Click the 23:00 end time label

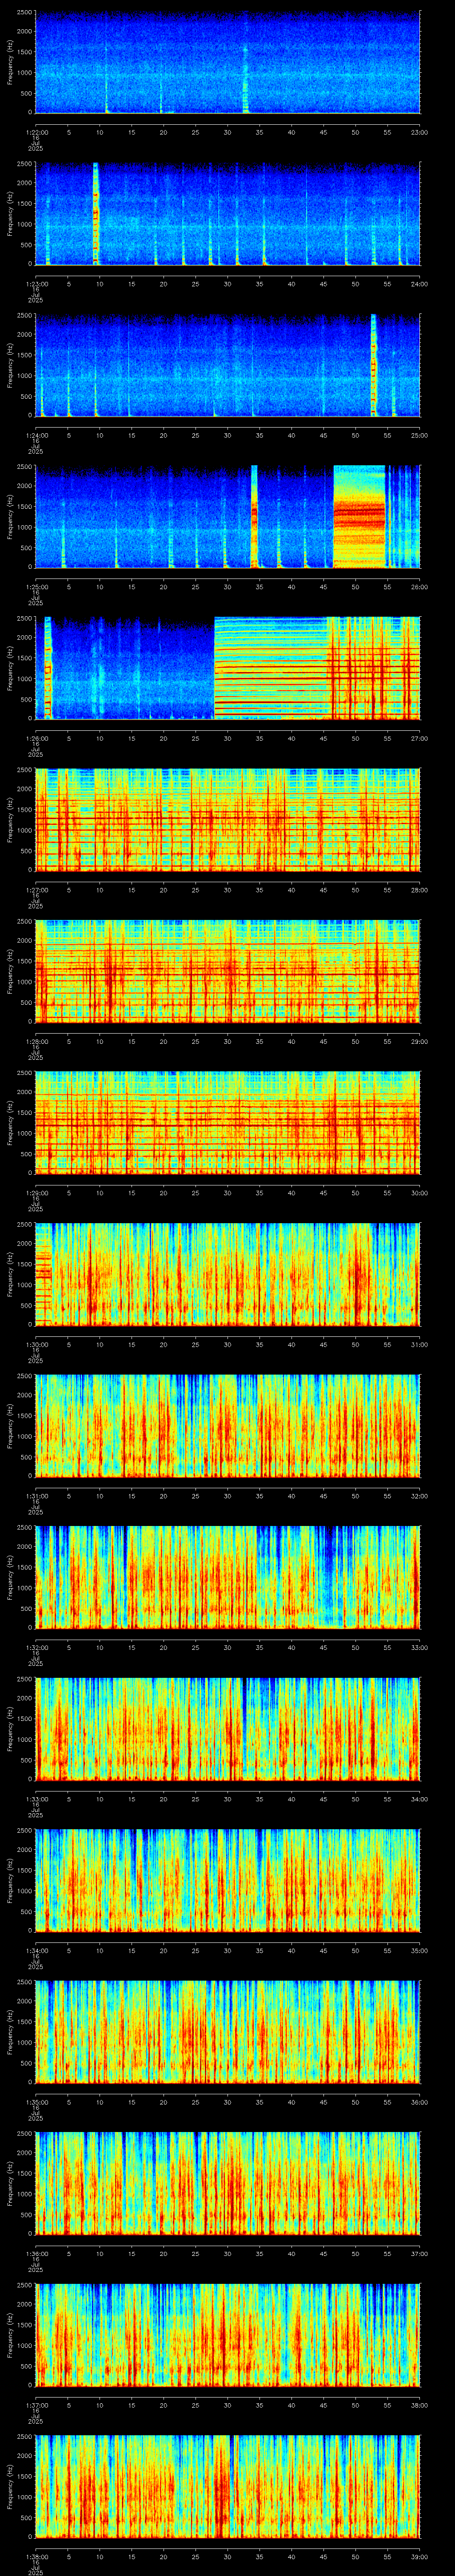coord(419,132)
